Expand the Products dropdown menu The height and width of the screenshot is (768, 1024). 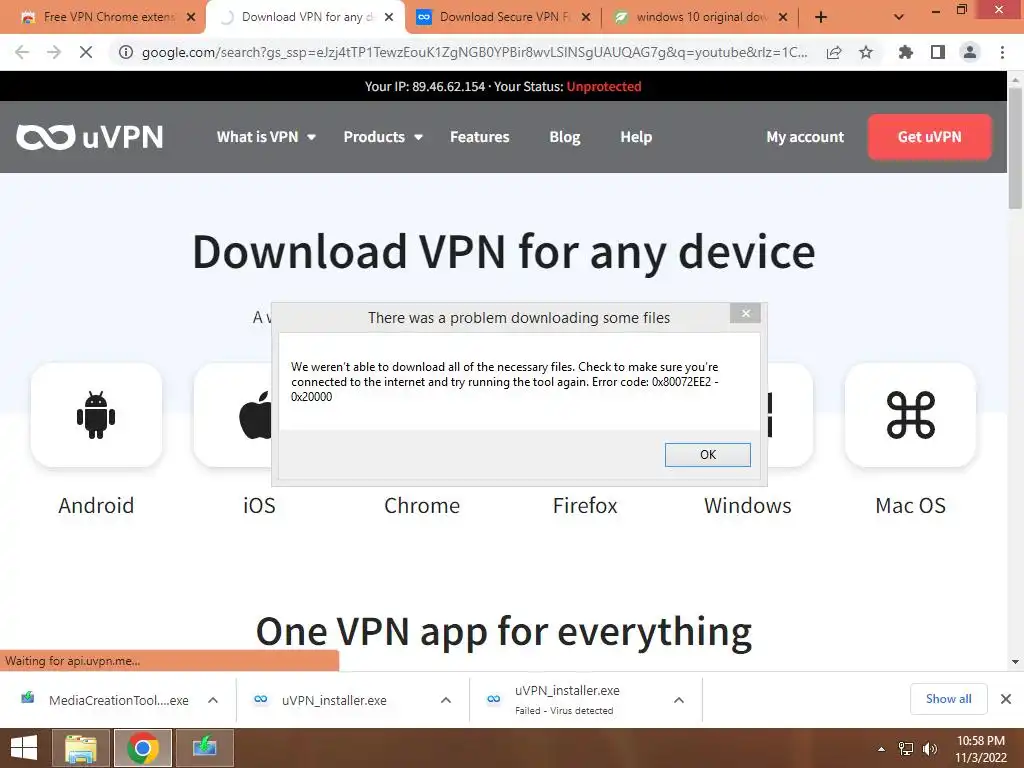tap(383, 137)
